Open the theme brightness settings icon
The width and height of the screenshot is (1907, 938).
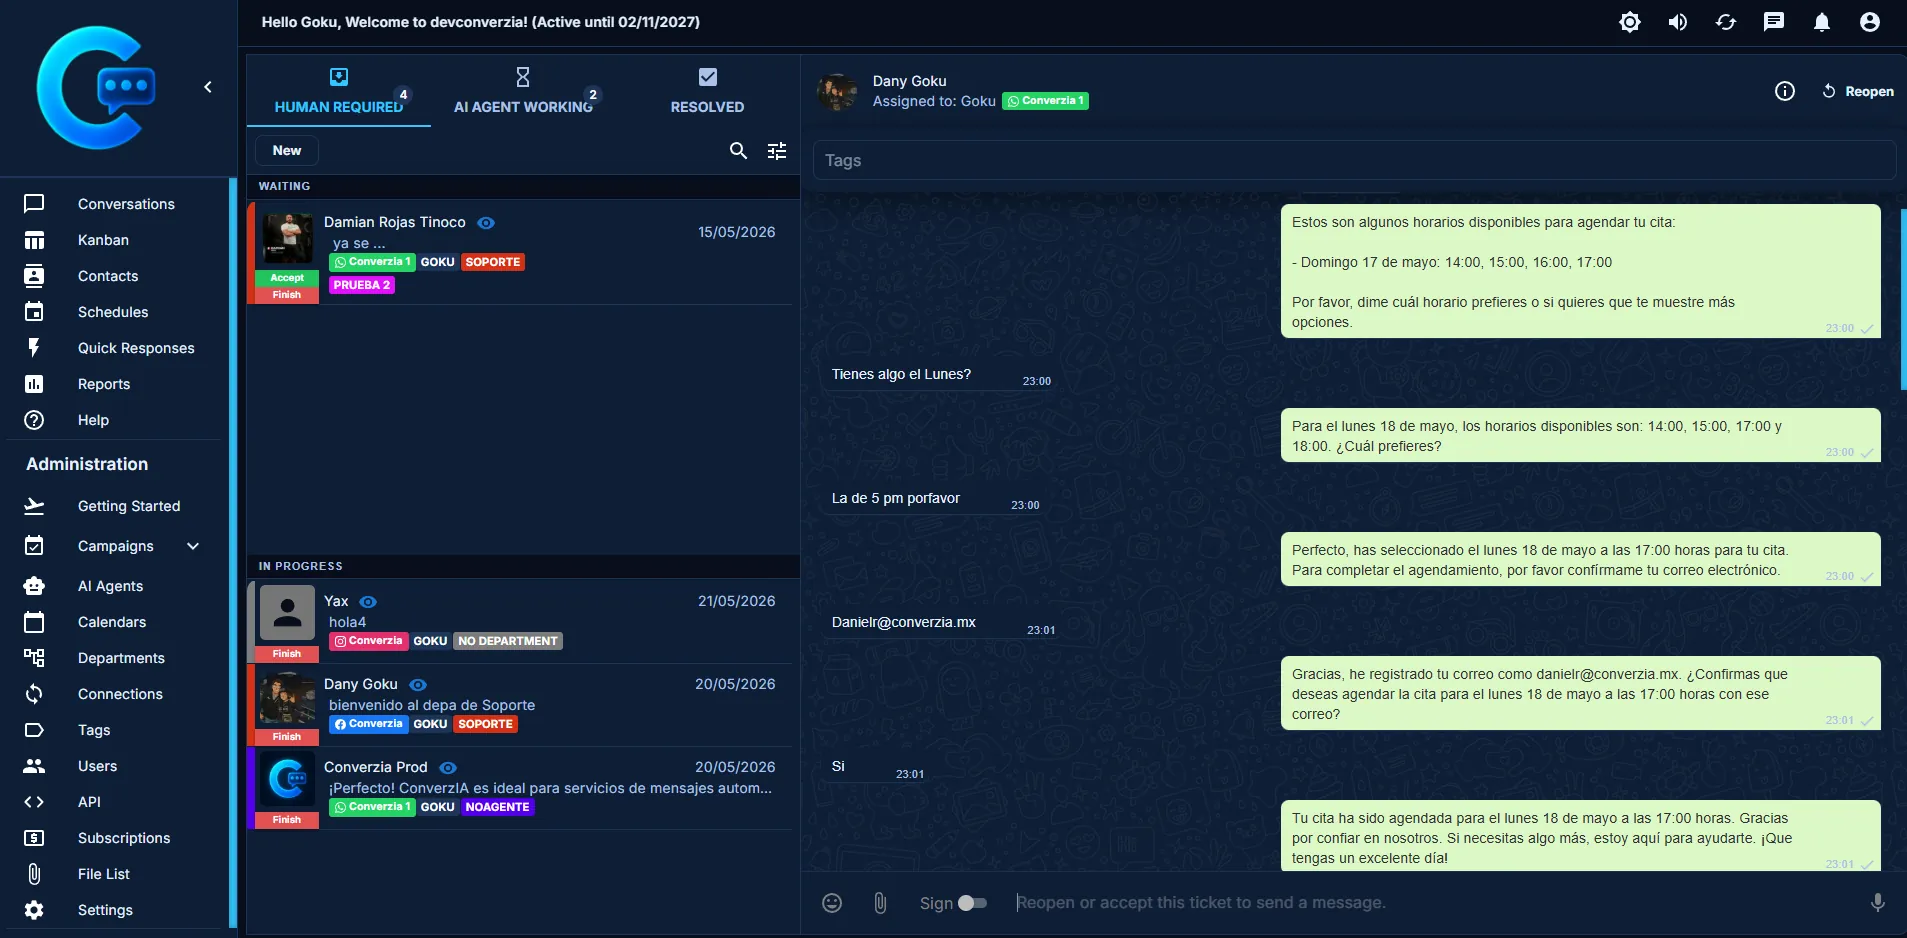[x=1630, y=22]
